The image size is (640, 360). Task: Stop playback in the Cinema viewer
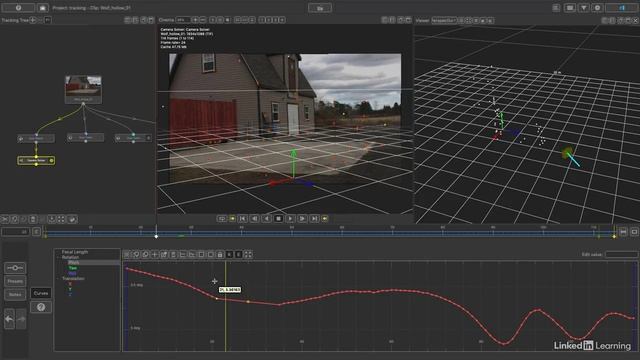click(x=278, y=219)
